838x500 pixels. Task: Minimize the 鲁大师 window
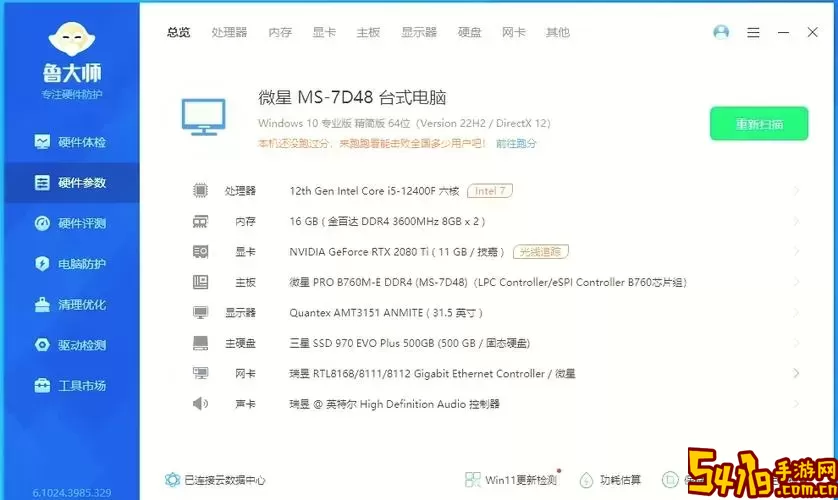point(783,33)
